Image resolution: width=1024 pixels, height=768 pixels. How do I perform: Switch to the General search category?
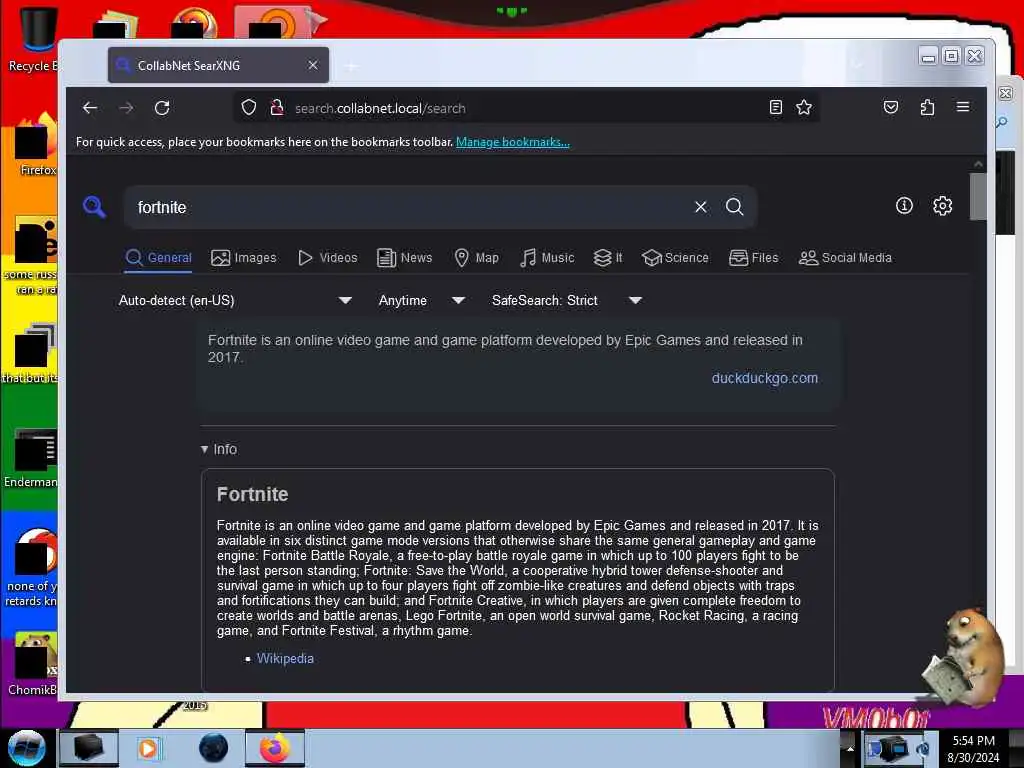159,258
